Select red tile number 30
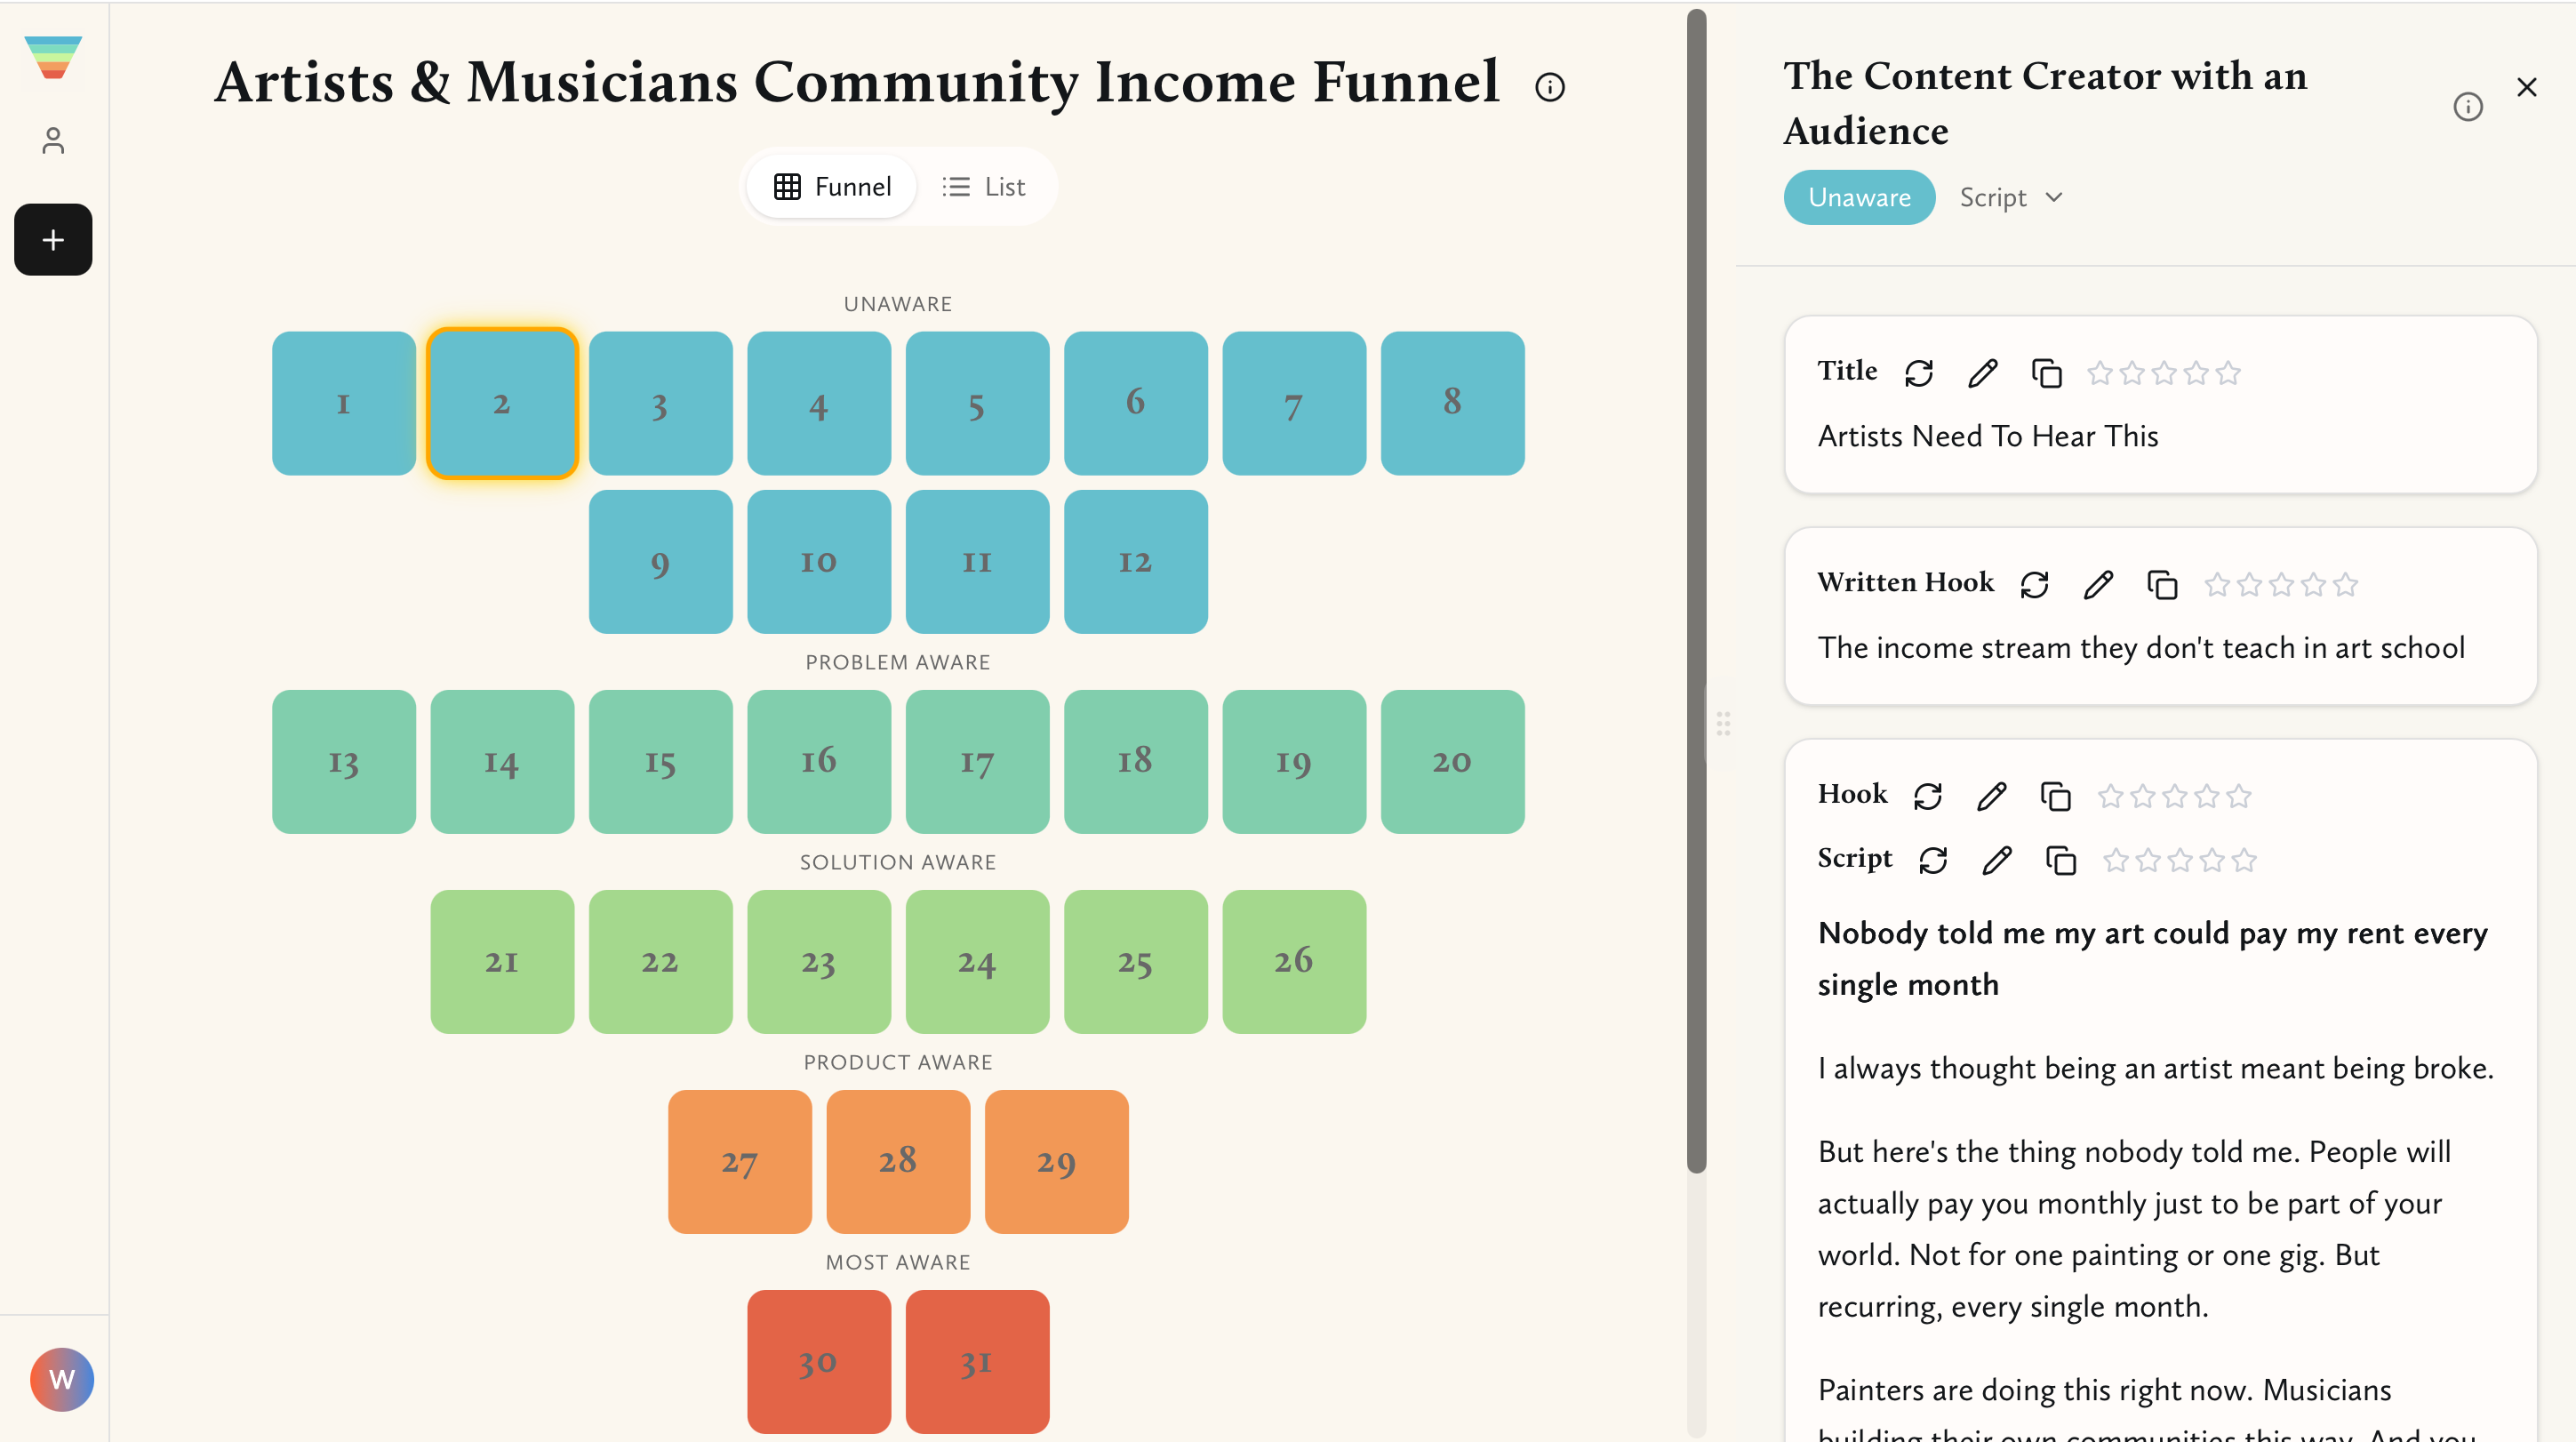 pos(818,1361)
